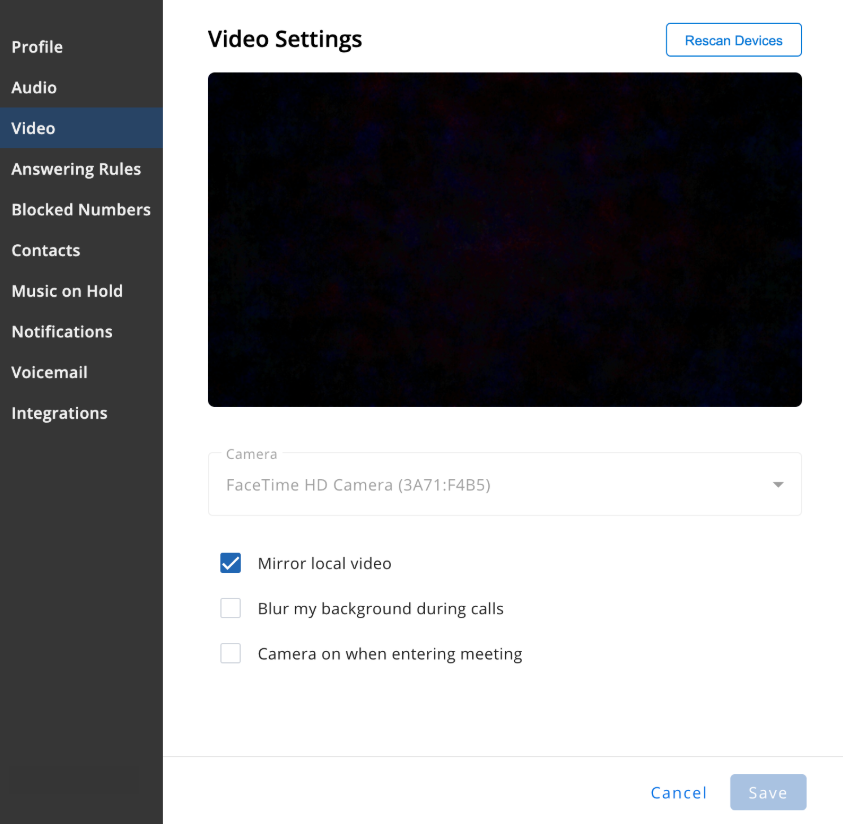Open Notifications settings
Screen dimensions: 843x824
(x=81, y=332)
